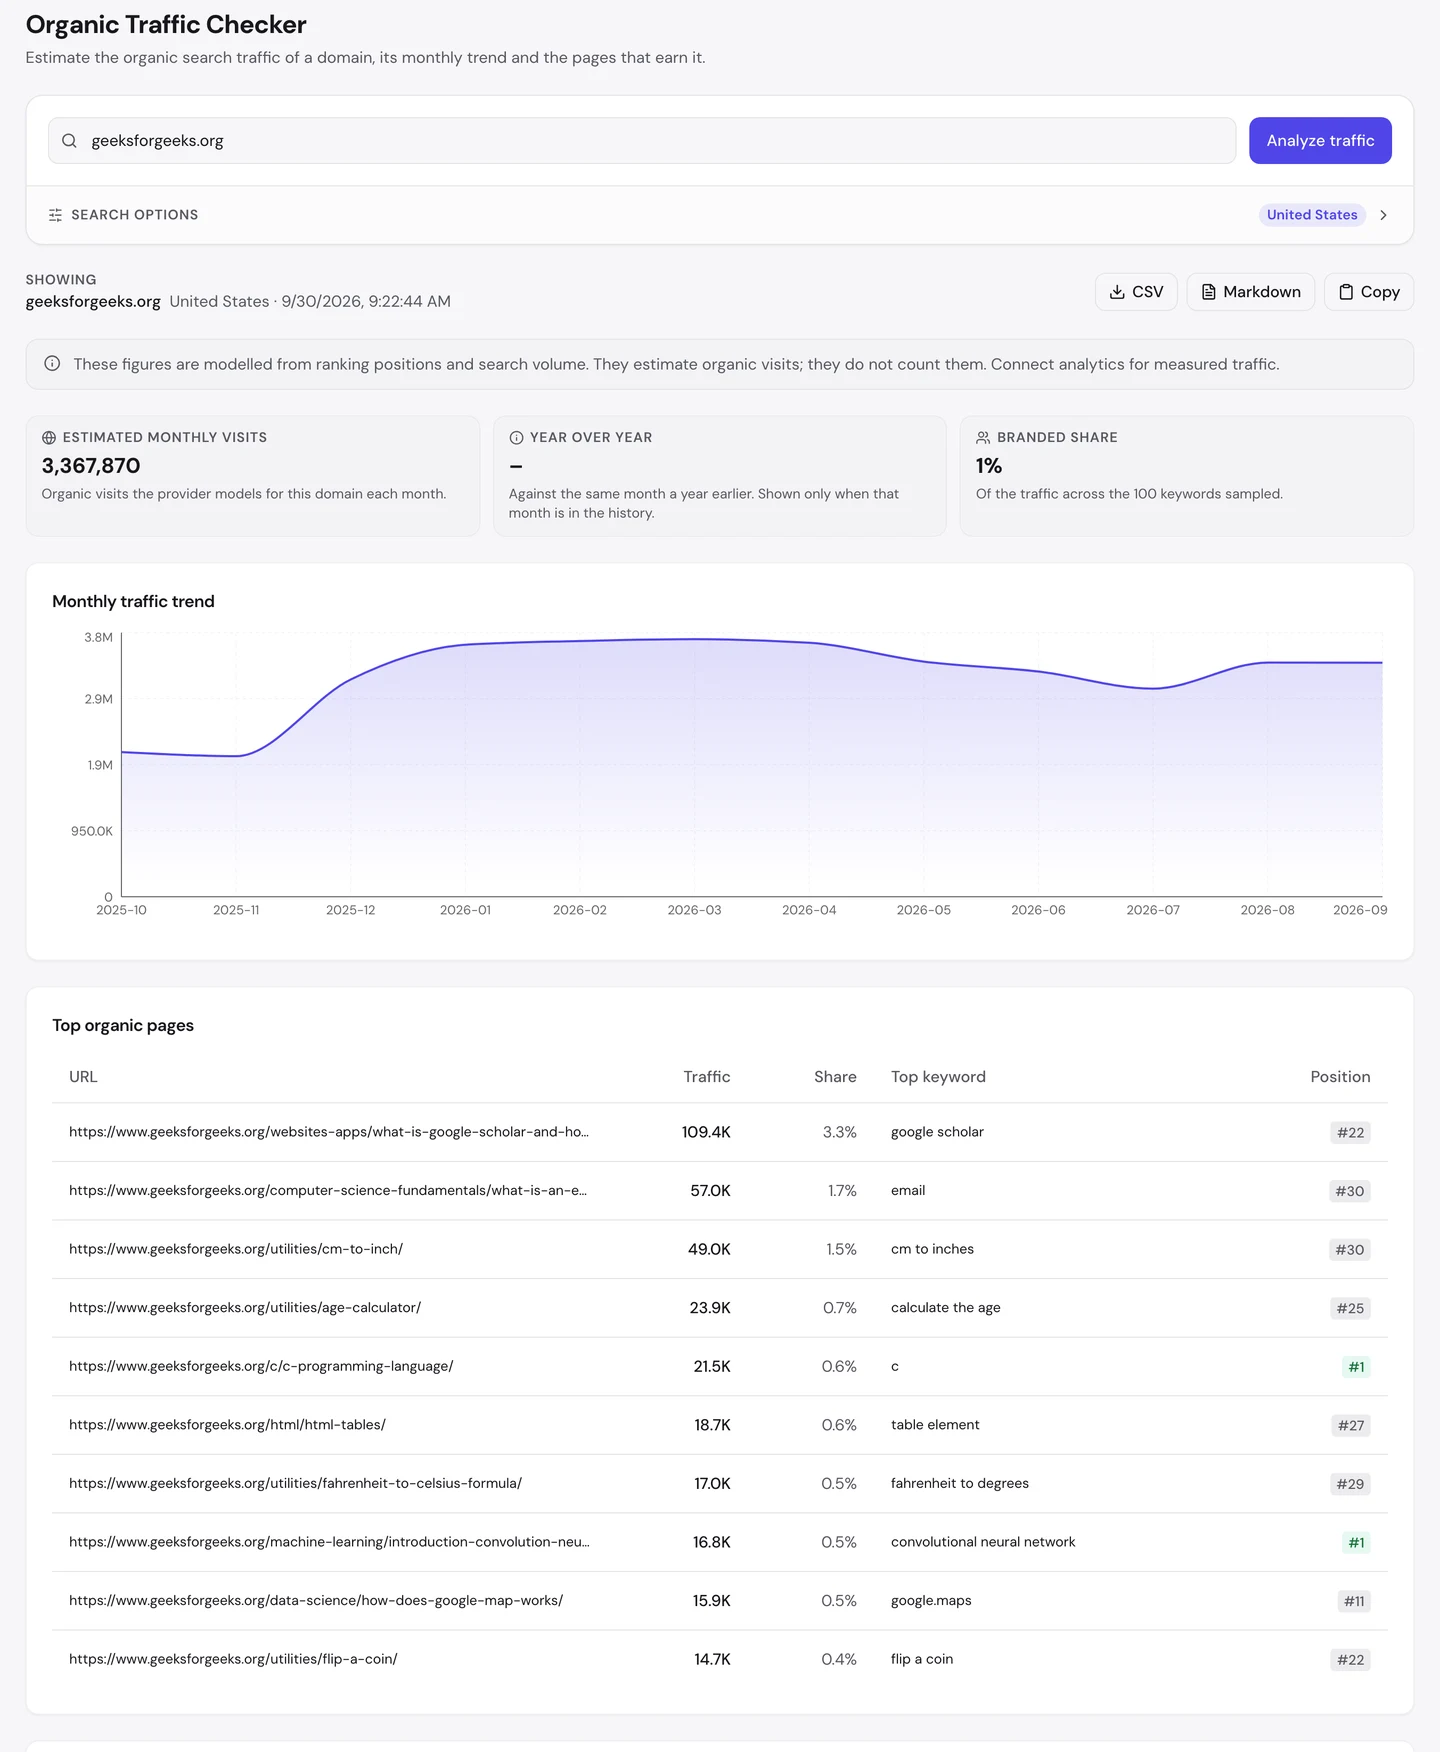Click the Traffic column header

(707, 1077)
